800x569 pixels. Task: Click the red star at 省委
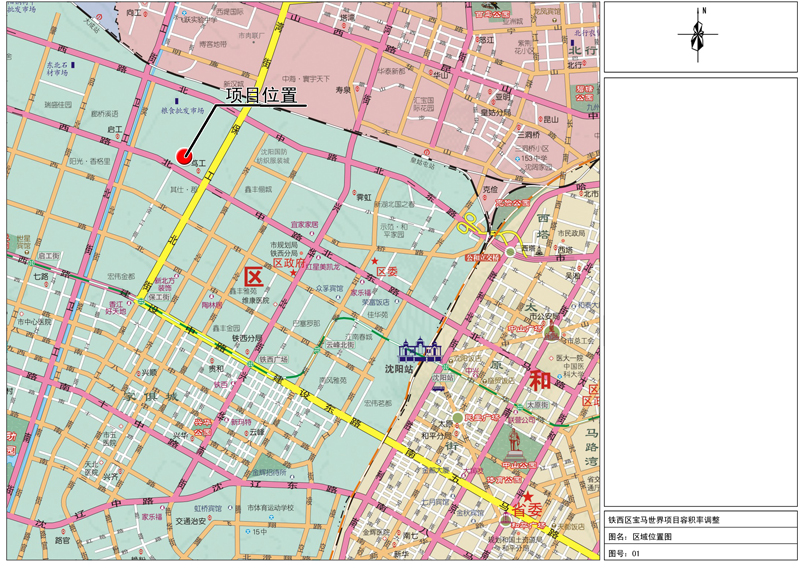point(526,496)
